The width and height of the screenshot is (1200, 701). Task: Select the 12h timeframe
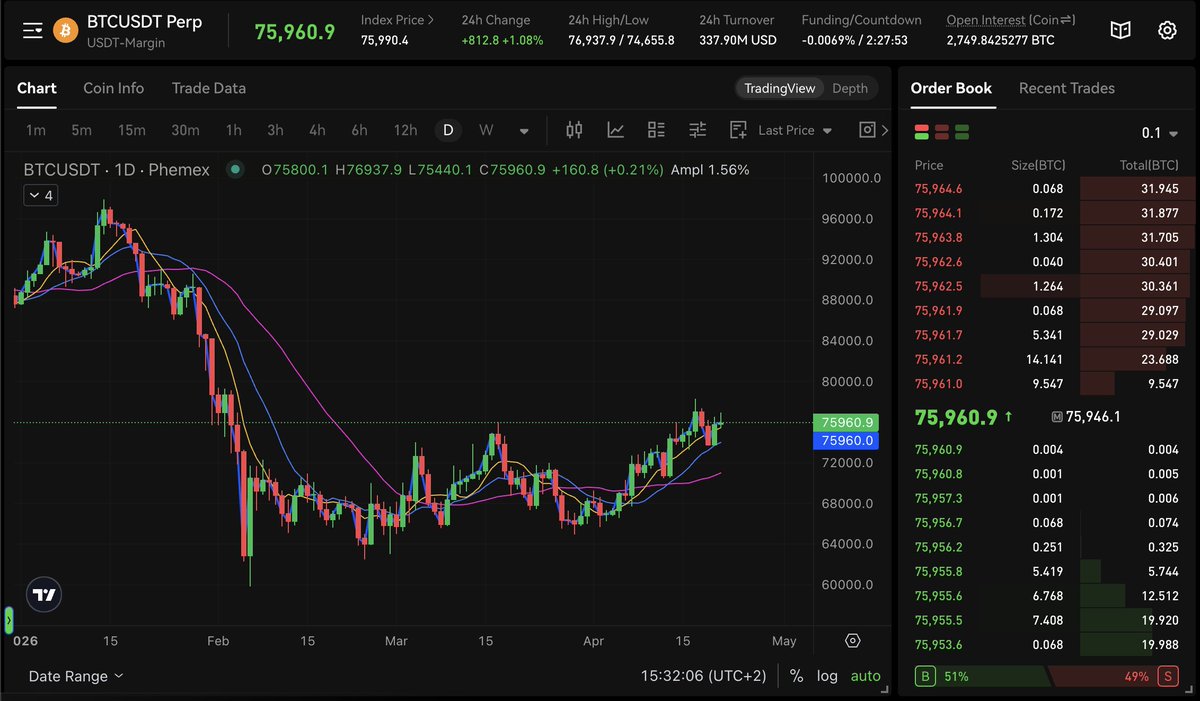click(405, 130)
